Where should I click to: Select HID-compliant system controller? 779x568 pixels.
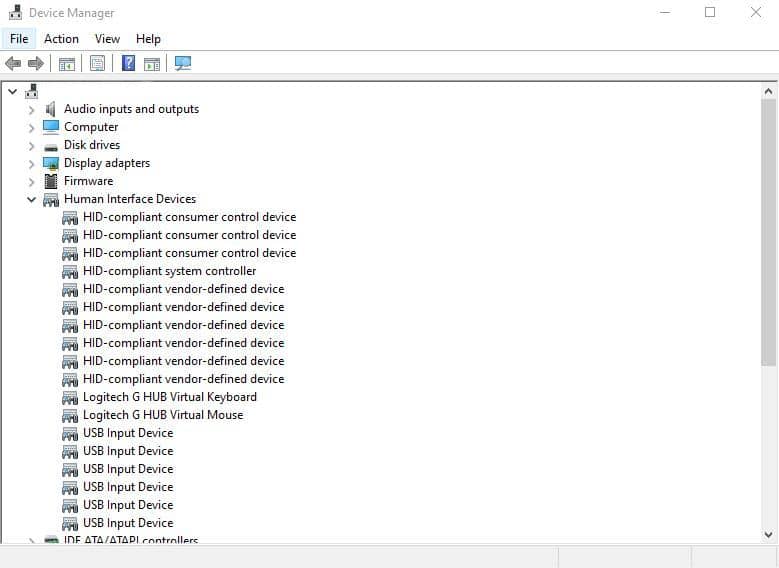click(169, 271)
